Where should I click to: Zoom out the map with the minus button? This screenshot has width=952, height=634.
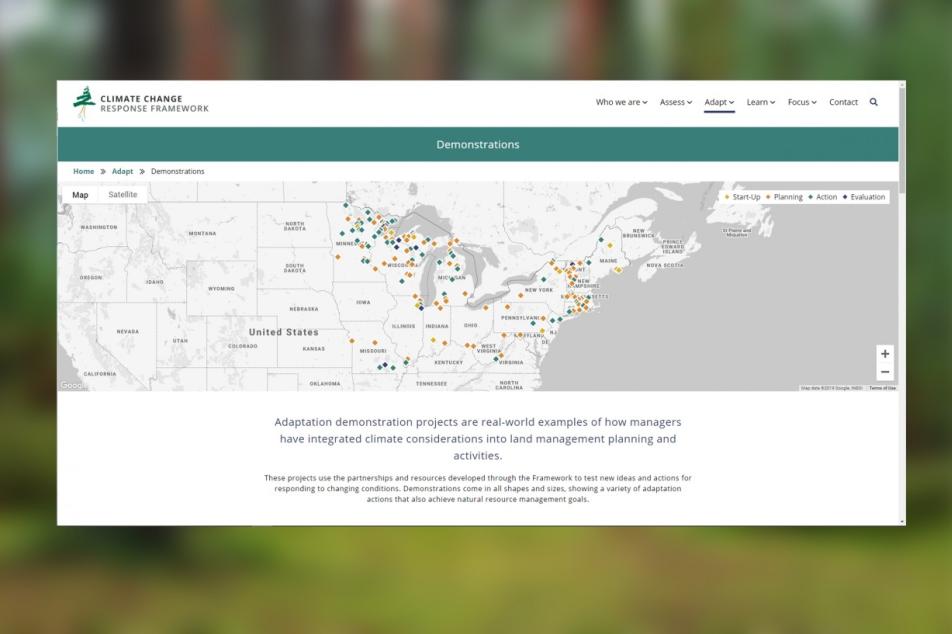click(x=885, y=372)
